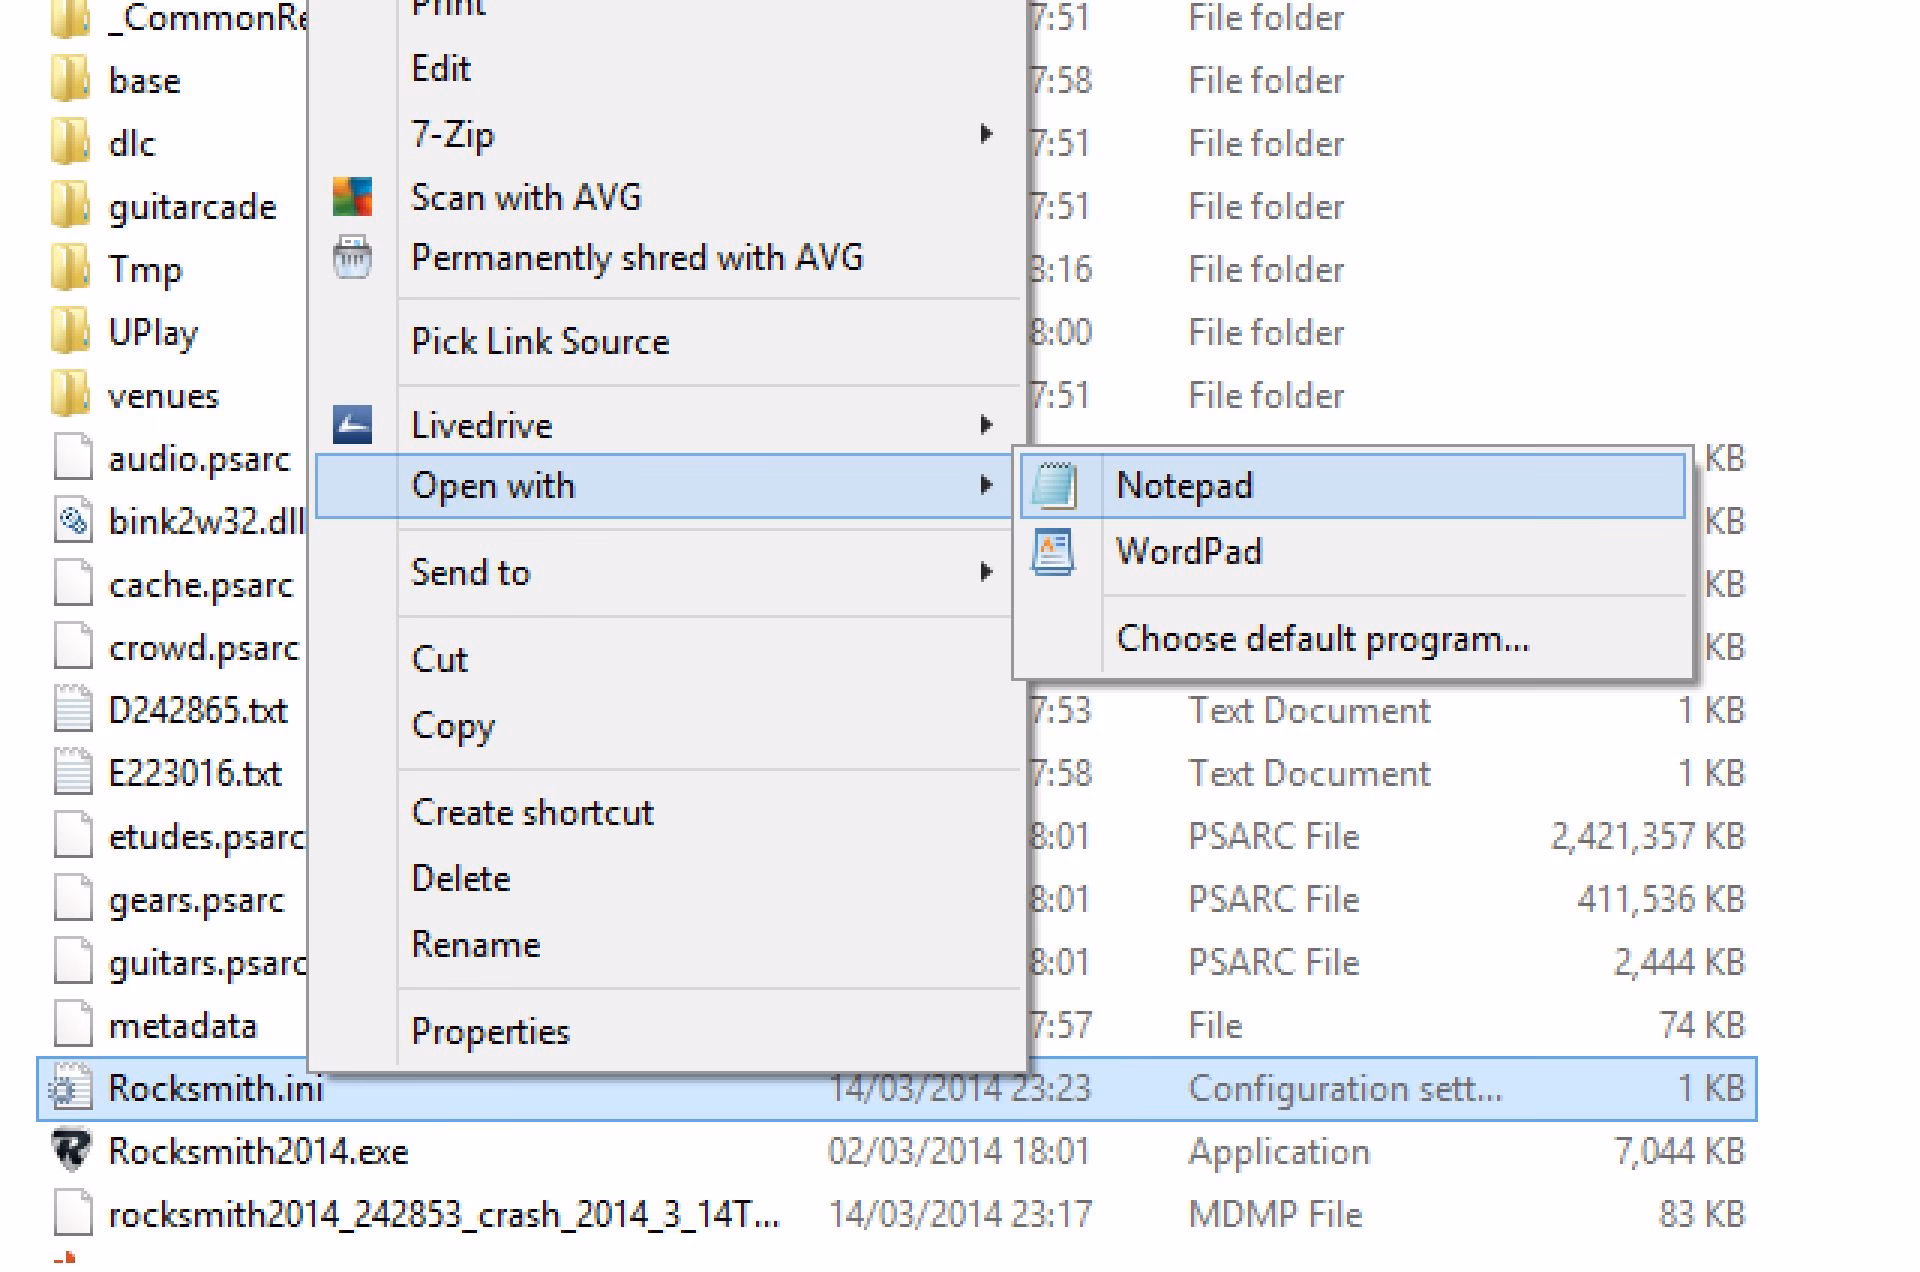The image size is (1920, 1272).
Task: Select Scan with AVG
Action: (x=526, y=197)
